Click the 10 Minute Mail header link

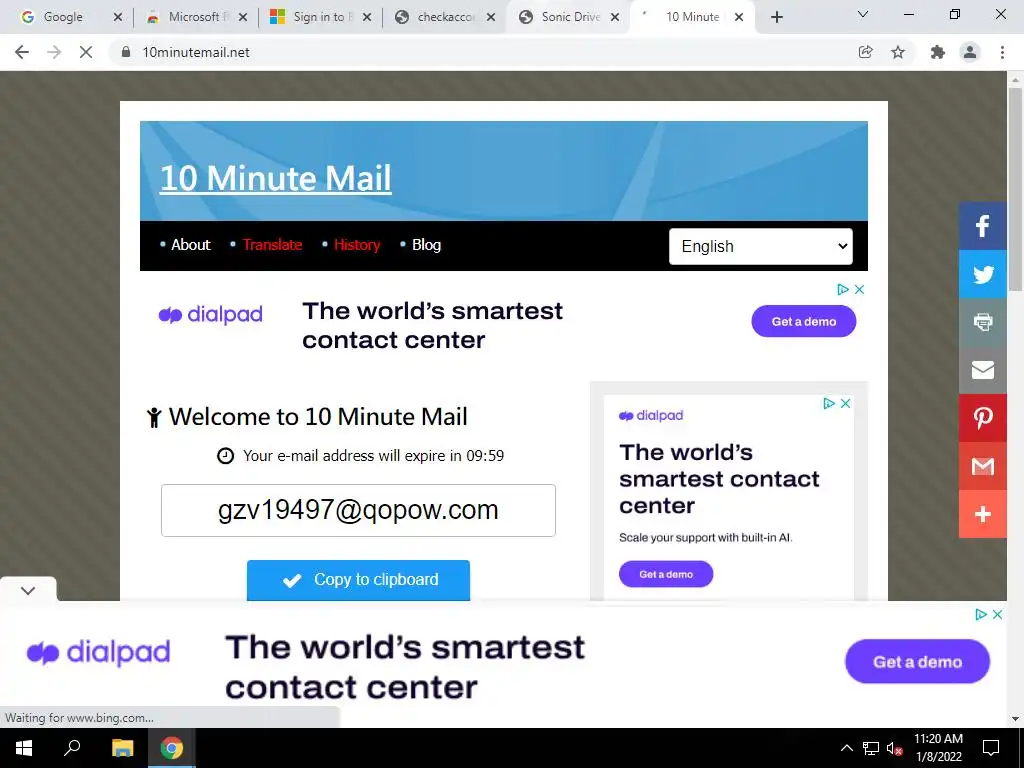tap(276, 178)
